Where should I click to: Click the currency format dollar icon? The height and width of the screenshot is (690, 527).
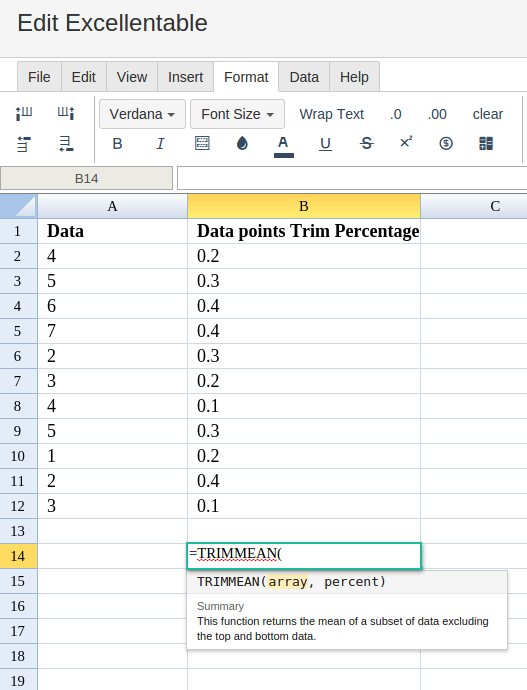point(446,143)
